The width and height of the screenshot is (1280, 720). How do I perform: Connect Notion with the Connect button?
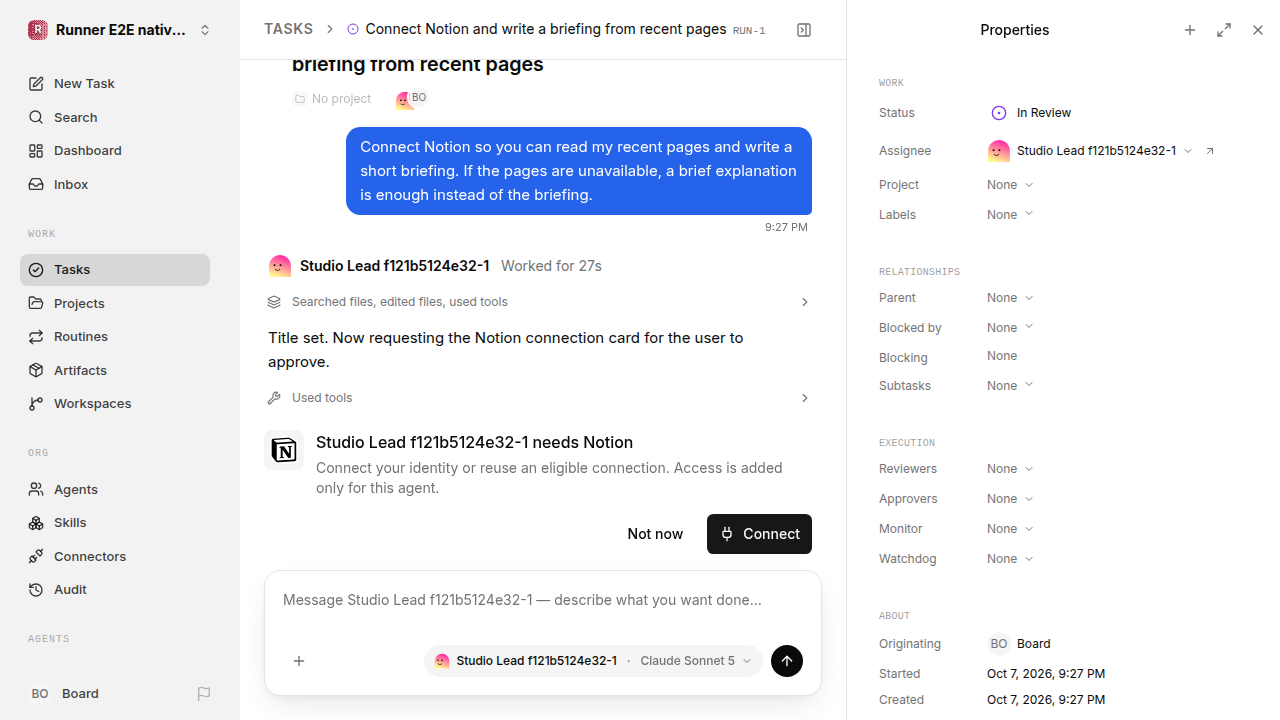[x=759, y=534]
